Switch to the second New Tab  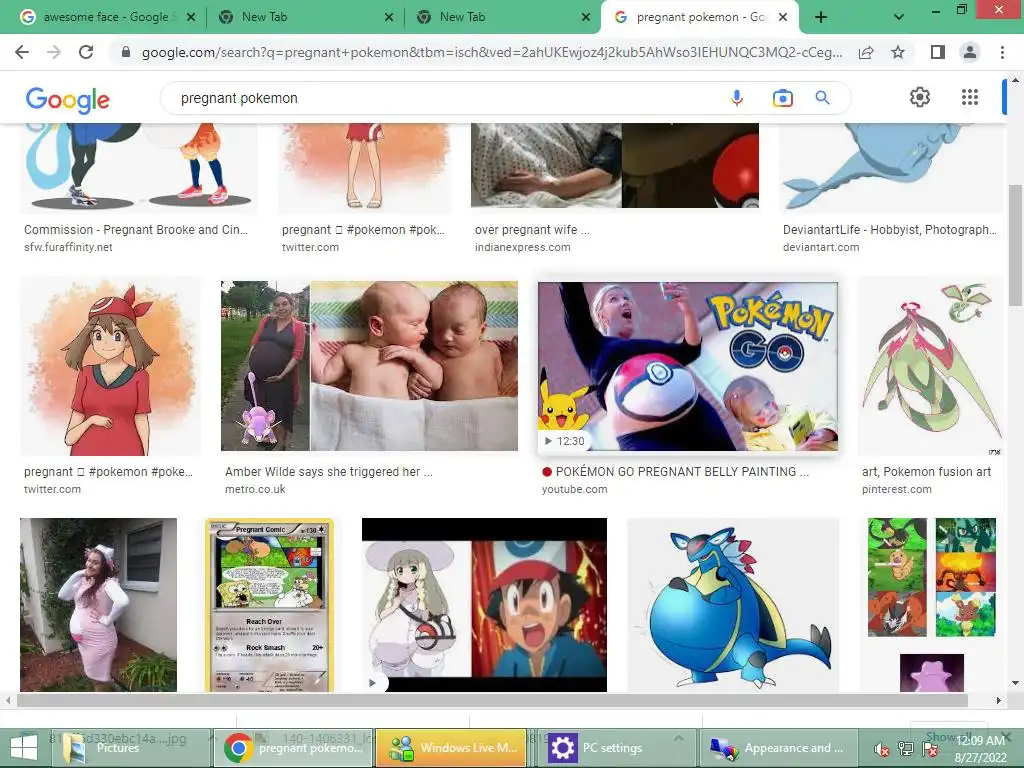click(x=503, y=17)
